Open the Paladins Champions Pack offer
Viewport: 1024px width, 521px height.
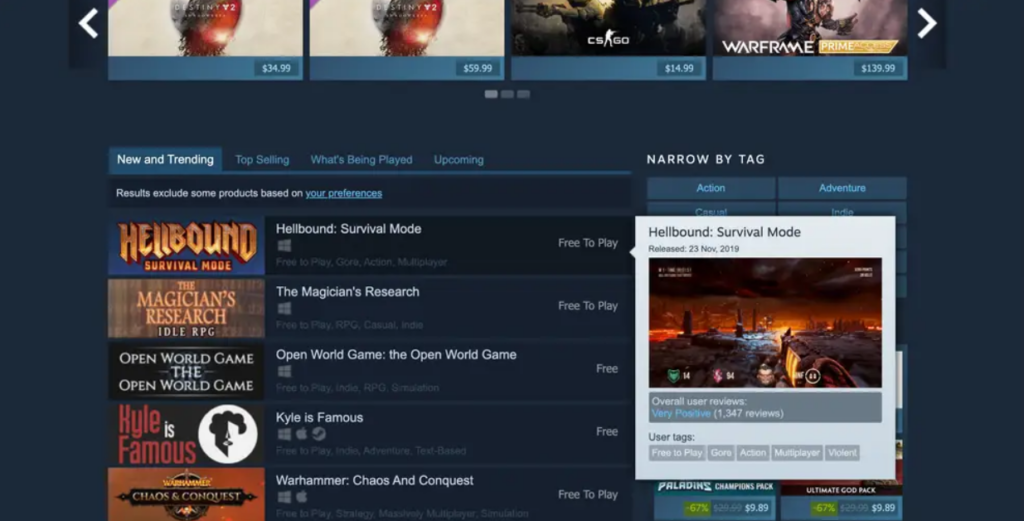coord(715,500)
